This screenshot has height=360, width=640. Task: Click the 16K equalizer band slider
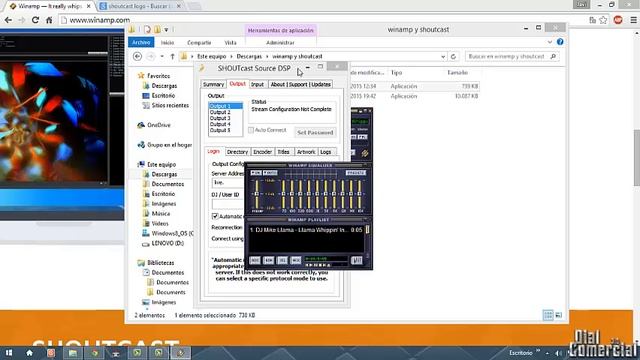360,193
